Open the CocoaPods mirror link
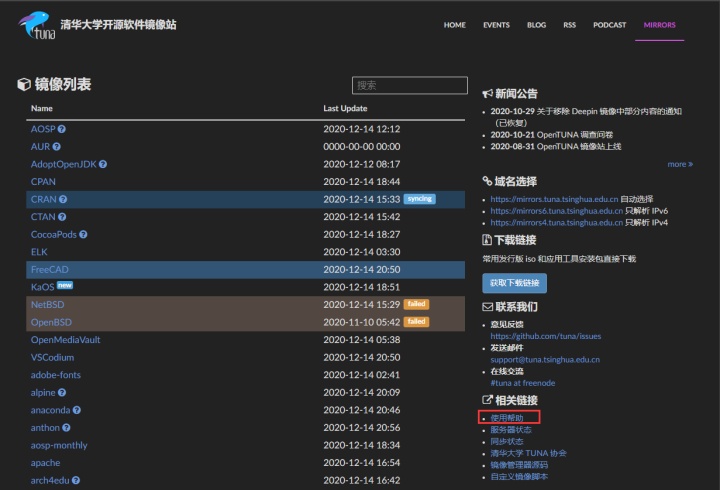The width and height of the screenshot is (720, 490). point(54,234)
